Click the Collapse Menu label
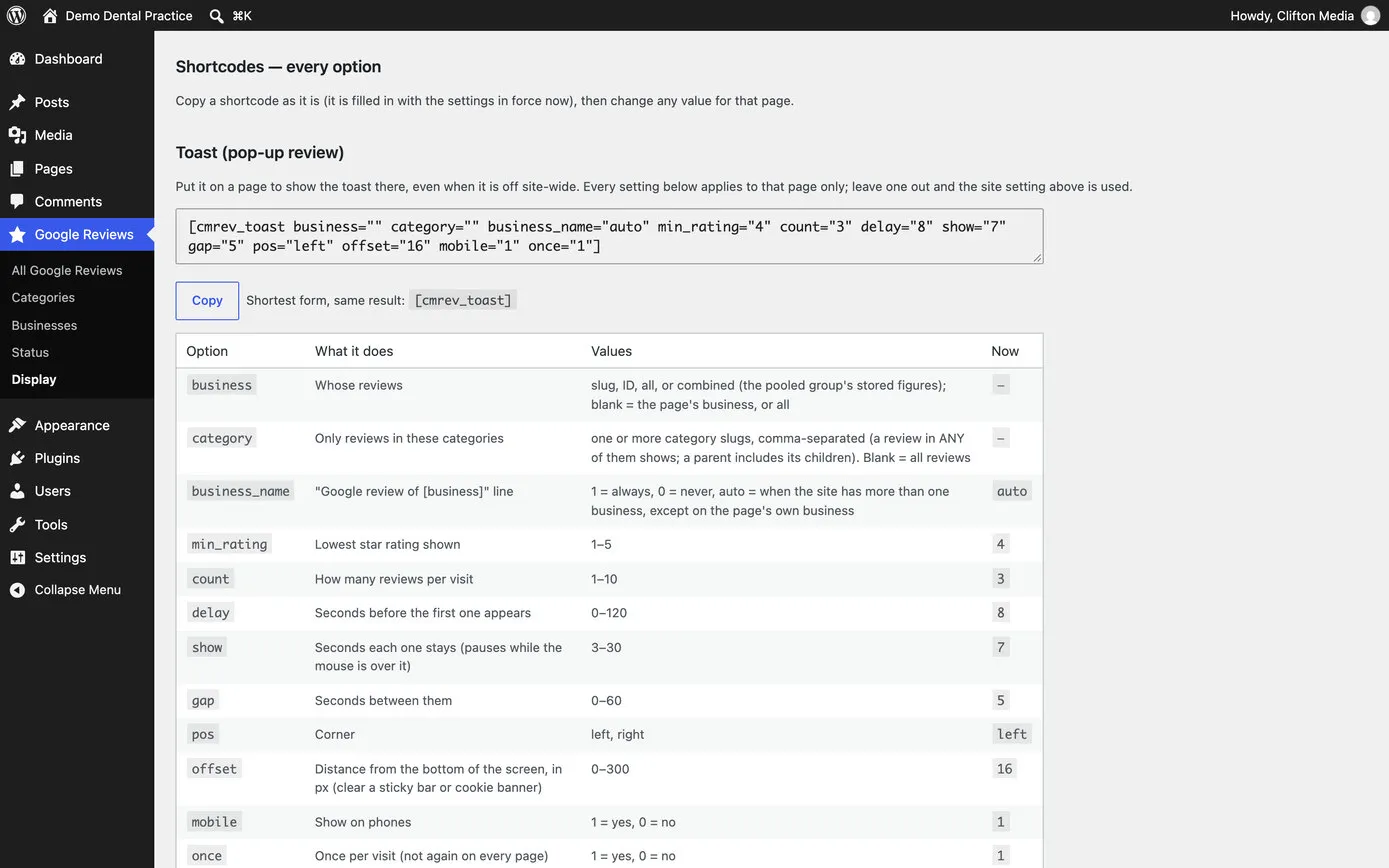1389x868 pixels. pos(78,590)
